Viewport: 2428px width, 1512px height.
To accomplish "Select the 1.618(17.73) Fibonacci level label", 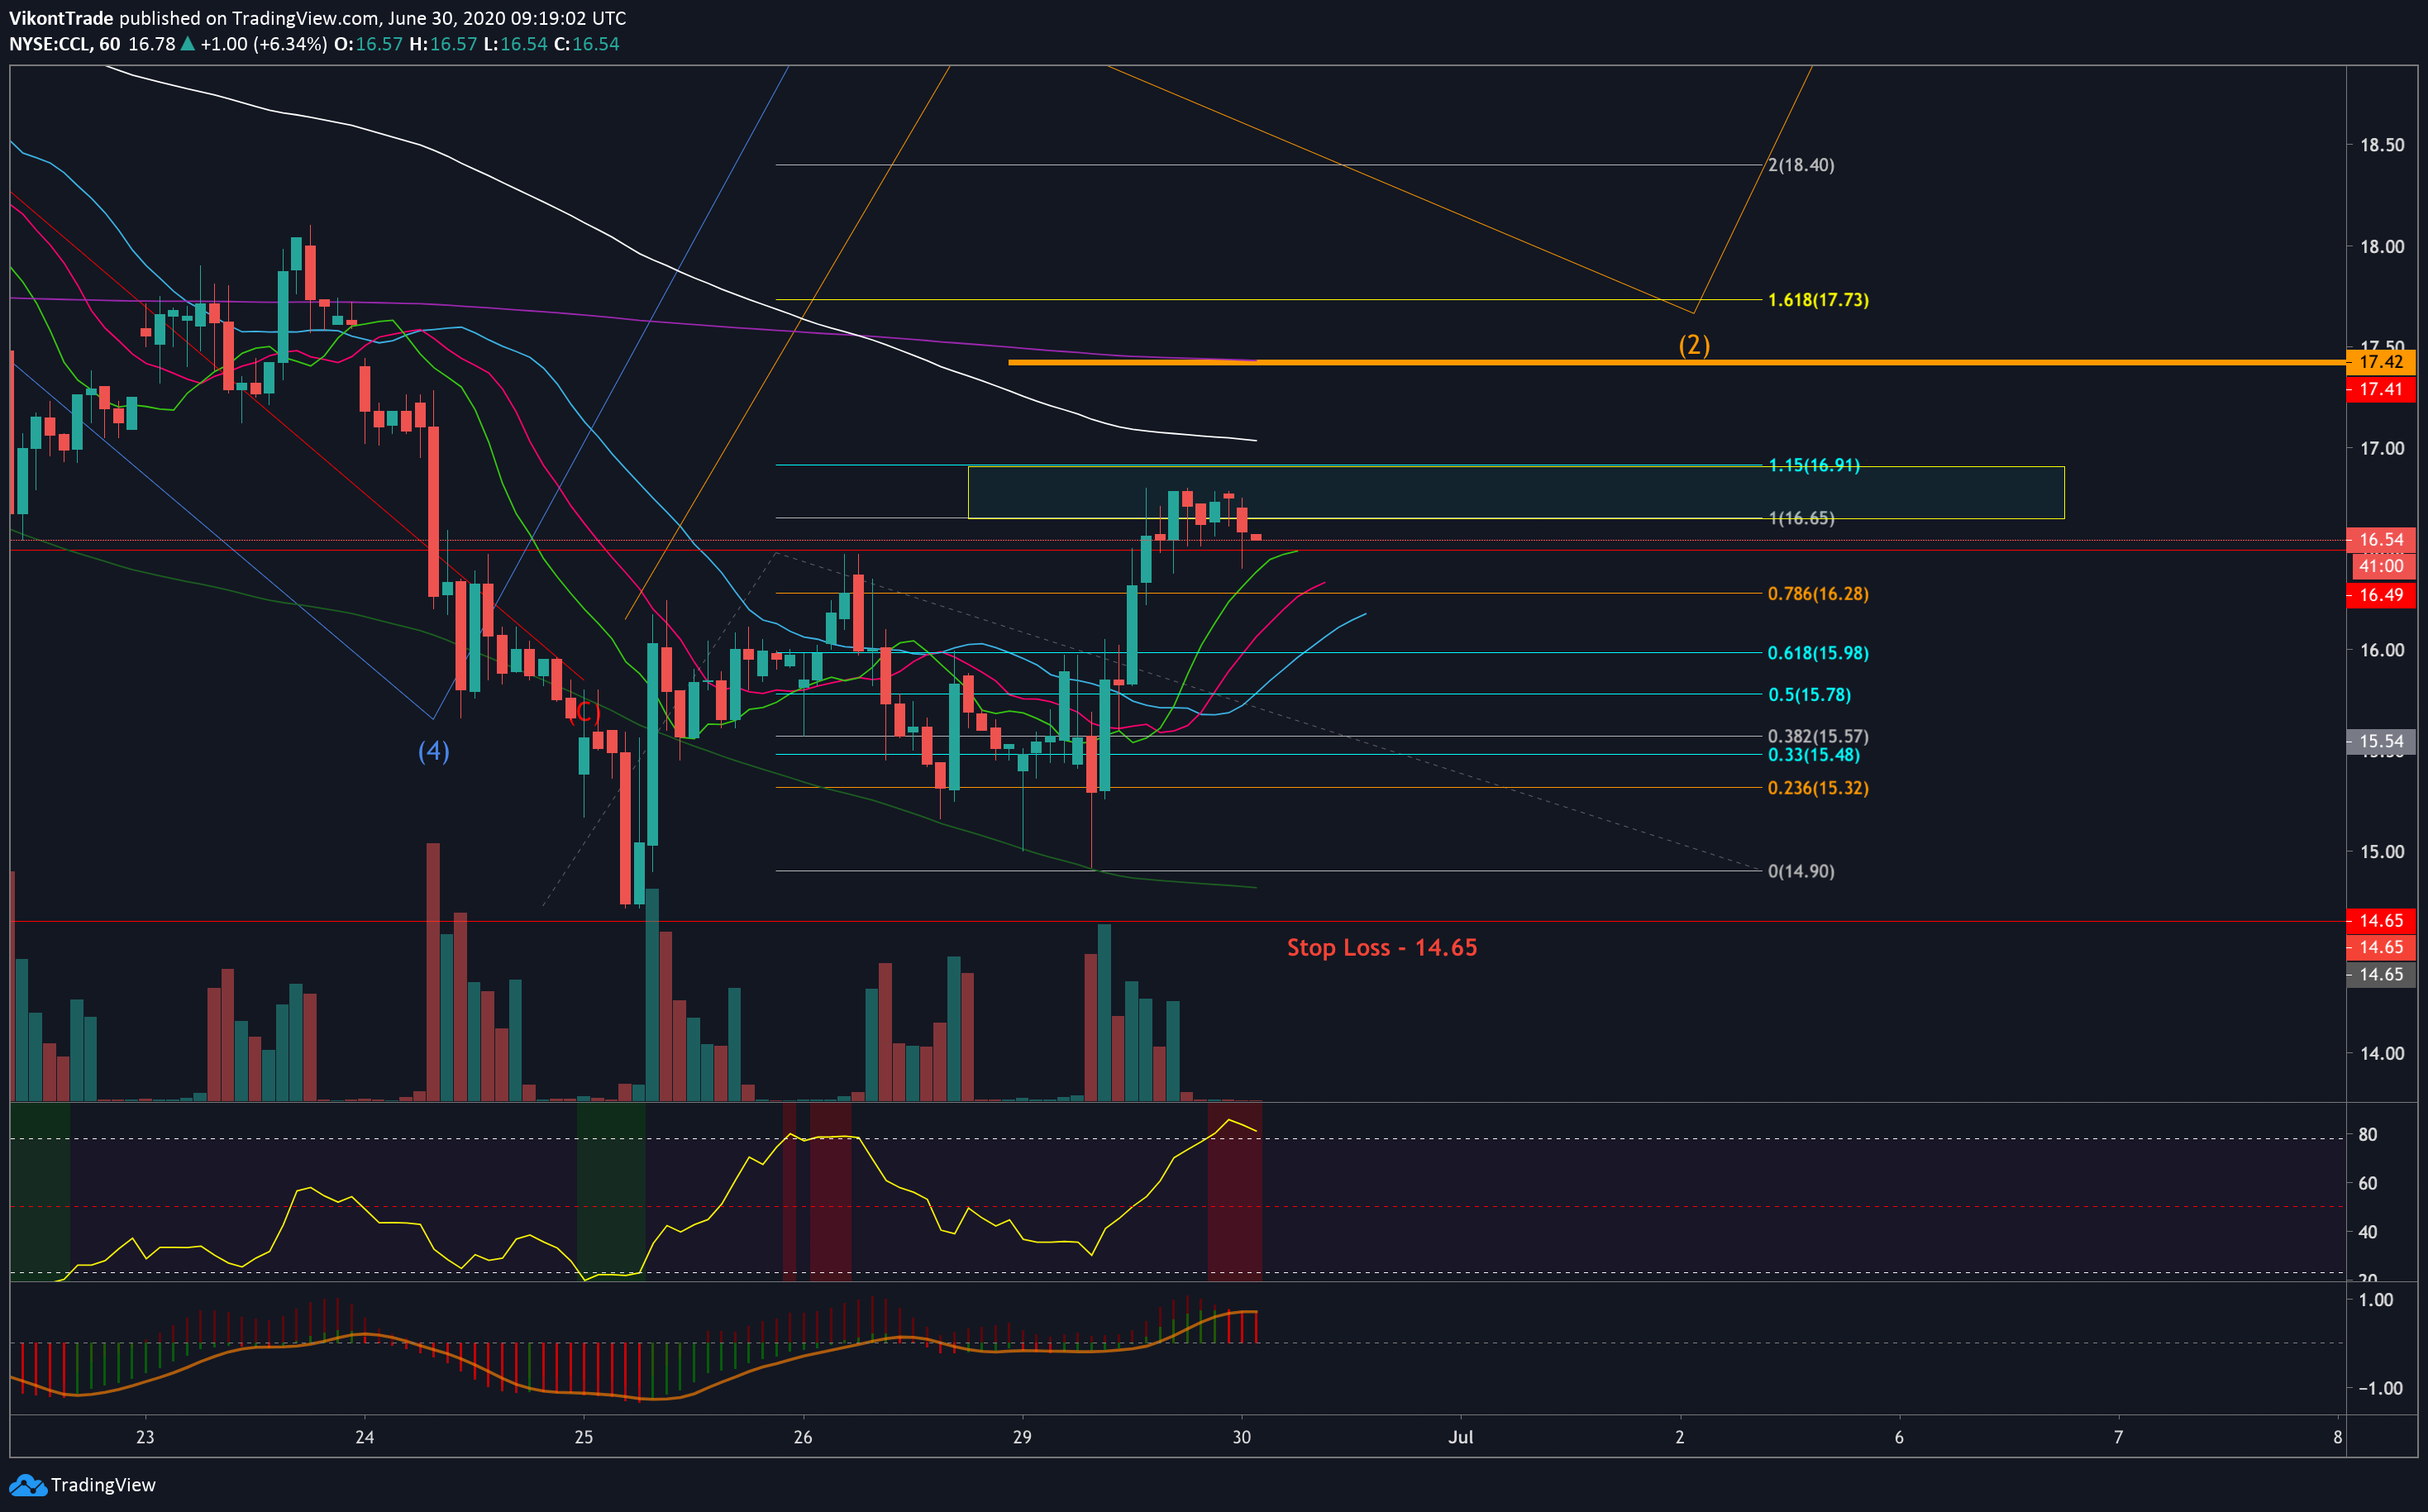I will (1818, 300).
